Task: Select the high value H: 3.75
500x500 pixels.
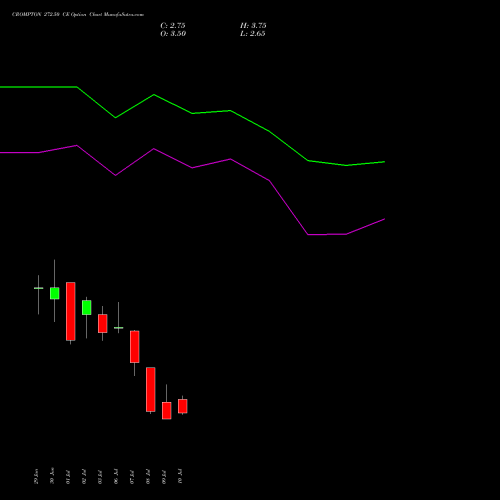Action: [x=253, y=26]
